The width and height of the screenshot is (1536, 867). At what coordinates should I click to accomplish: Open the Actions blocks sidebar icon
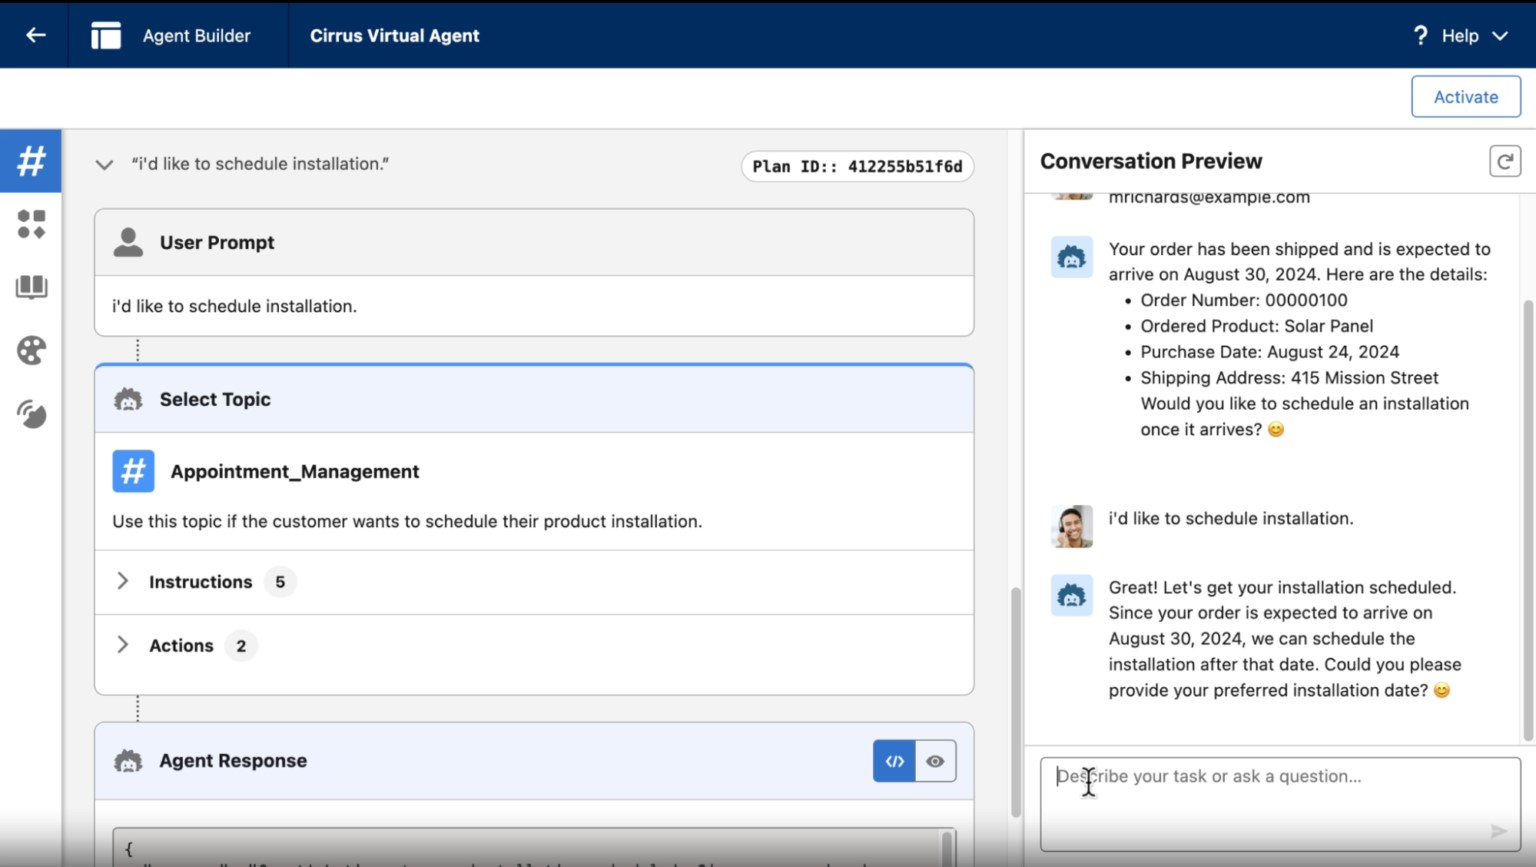[x=31, y=224]
